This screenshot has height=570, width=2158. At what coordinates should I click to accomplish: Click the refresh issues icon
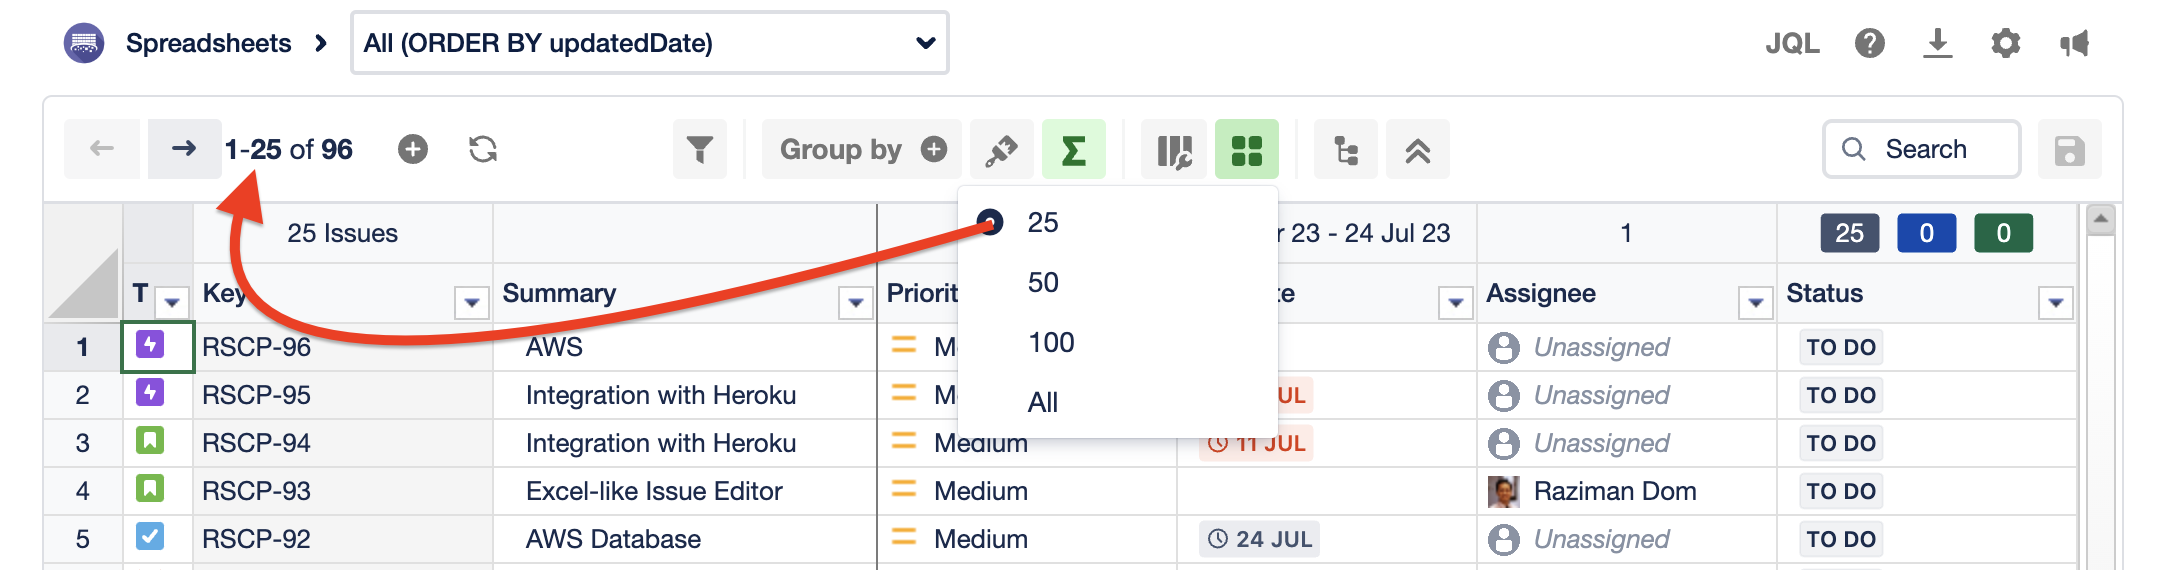(x=483, y=150)
